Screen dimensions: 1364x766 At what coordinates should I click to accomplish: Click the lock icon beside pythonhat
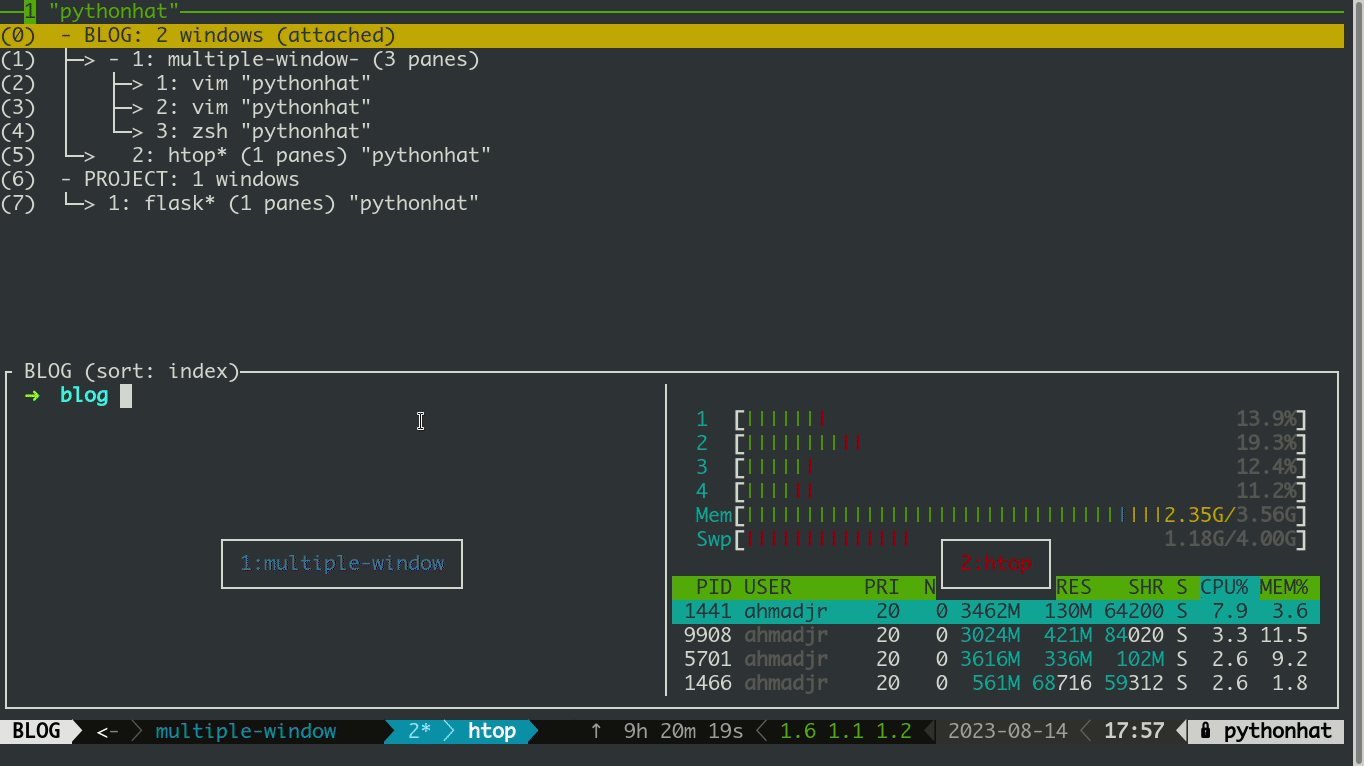coord(1206,731)
